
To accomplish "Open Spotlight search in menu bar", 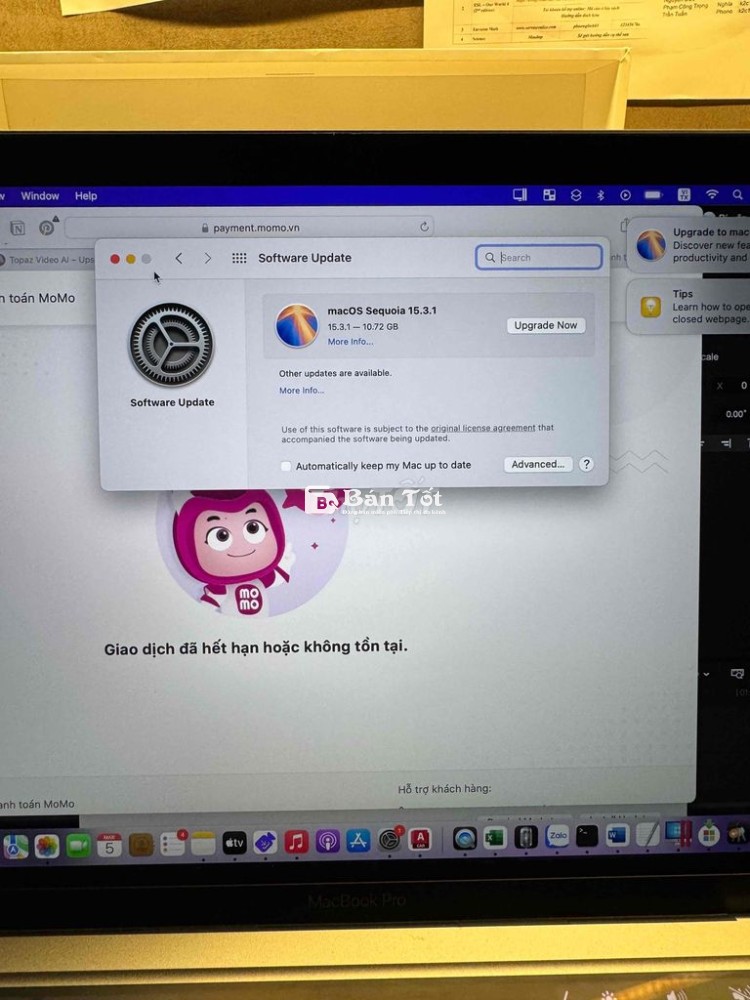I will click(737, 195).
